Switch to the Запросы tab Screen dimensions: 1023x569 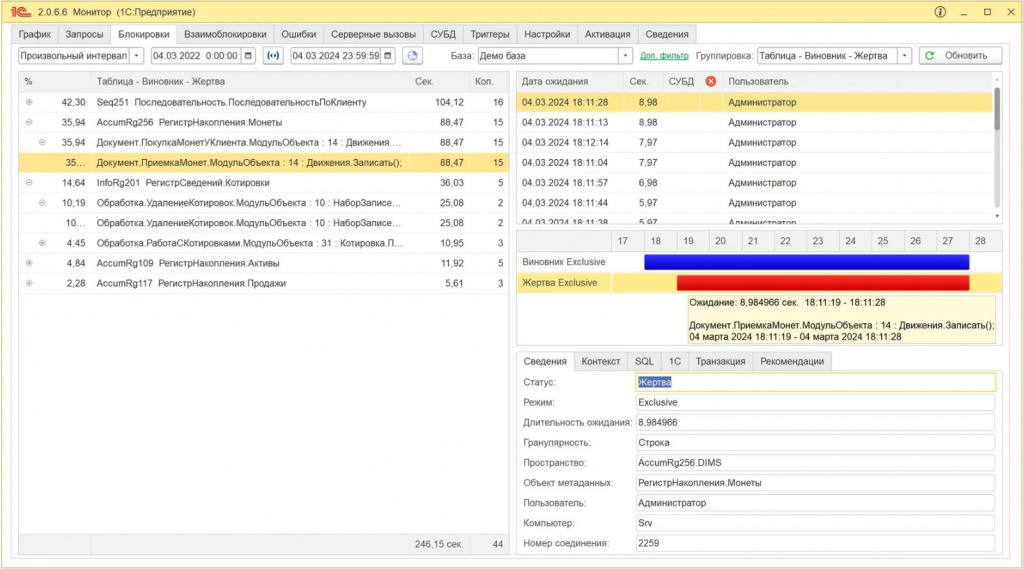[x=84, y=34]
